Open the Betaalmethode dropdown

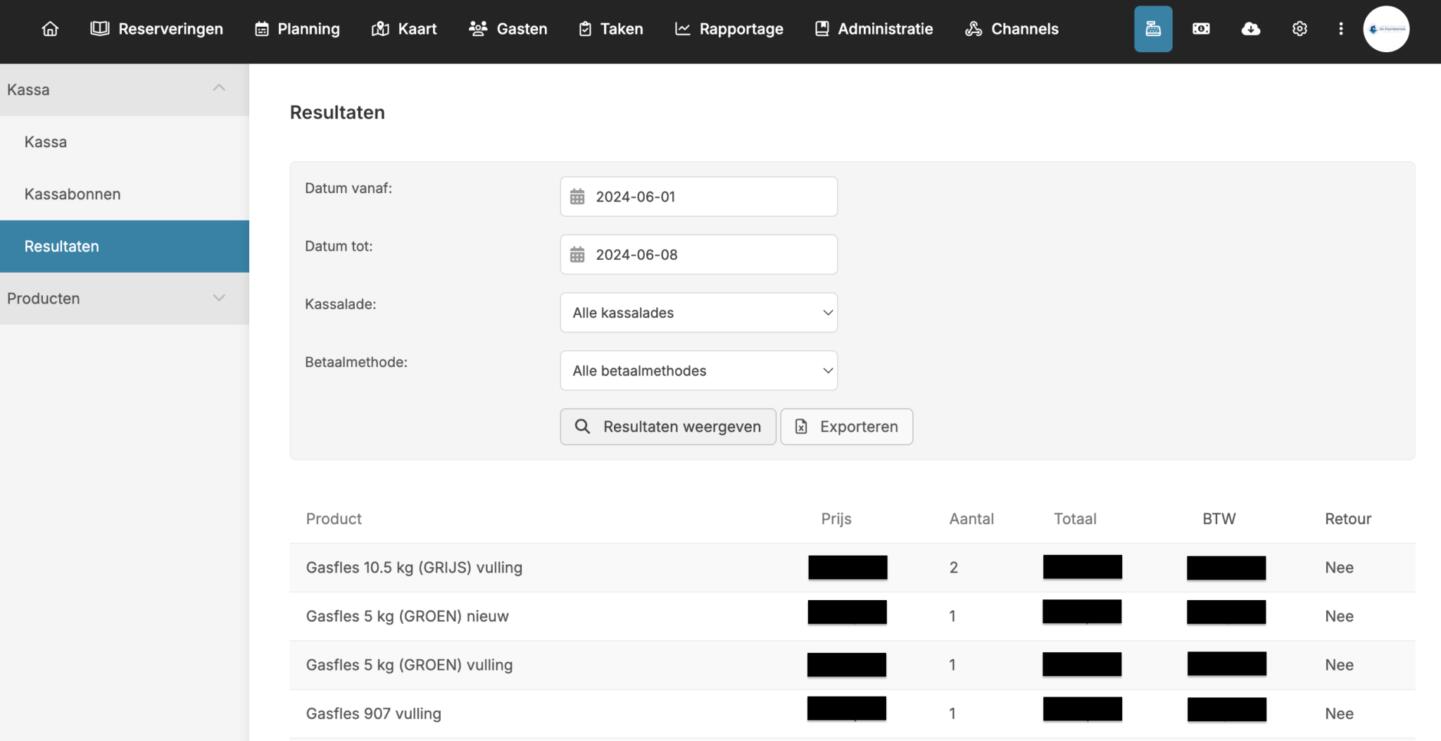pos(698,371)
